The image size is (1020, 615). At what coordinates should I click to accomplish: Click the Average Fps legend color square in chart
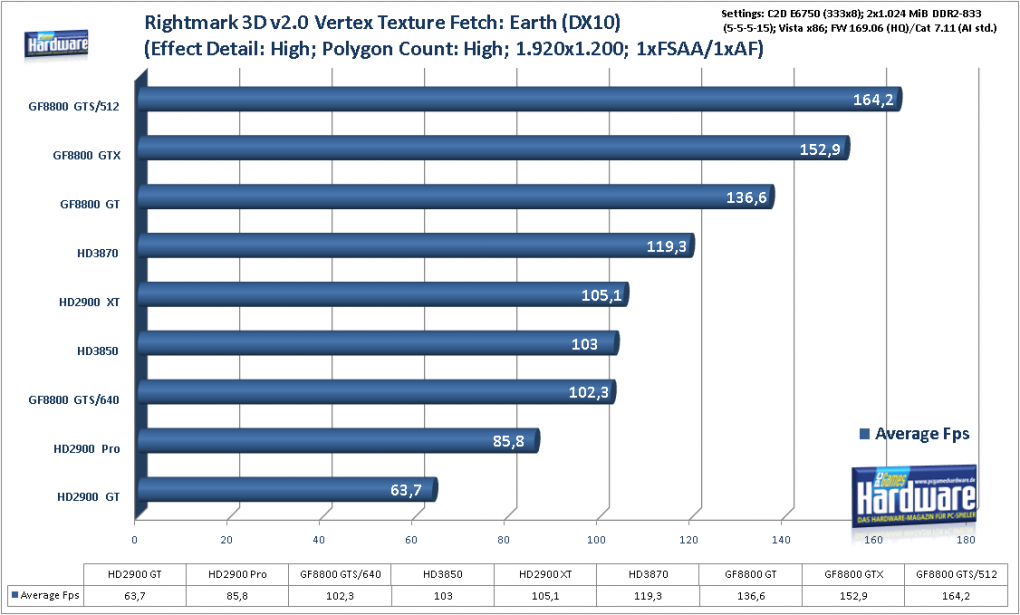[x=865, y=434]
